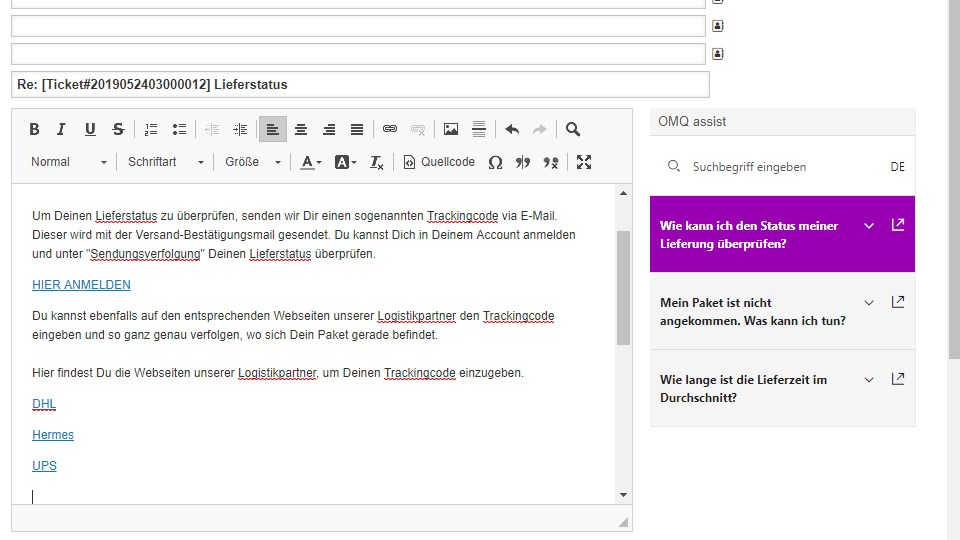Image resolution: width=960 pixels, height=540 pixels.
Task: Open the UPS link
Action: [x=44, y=466]
